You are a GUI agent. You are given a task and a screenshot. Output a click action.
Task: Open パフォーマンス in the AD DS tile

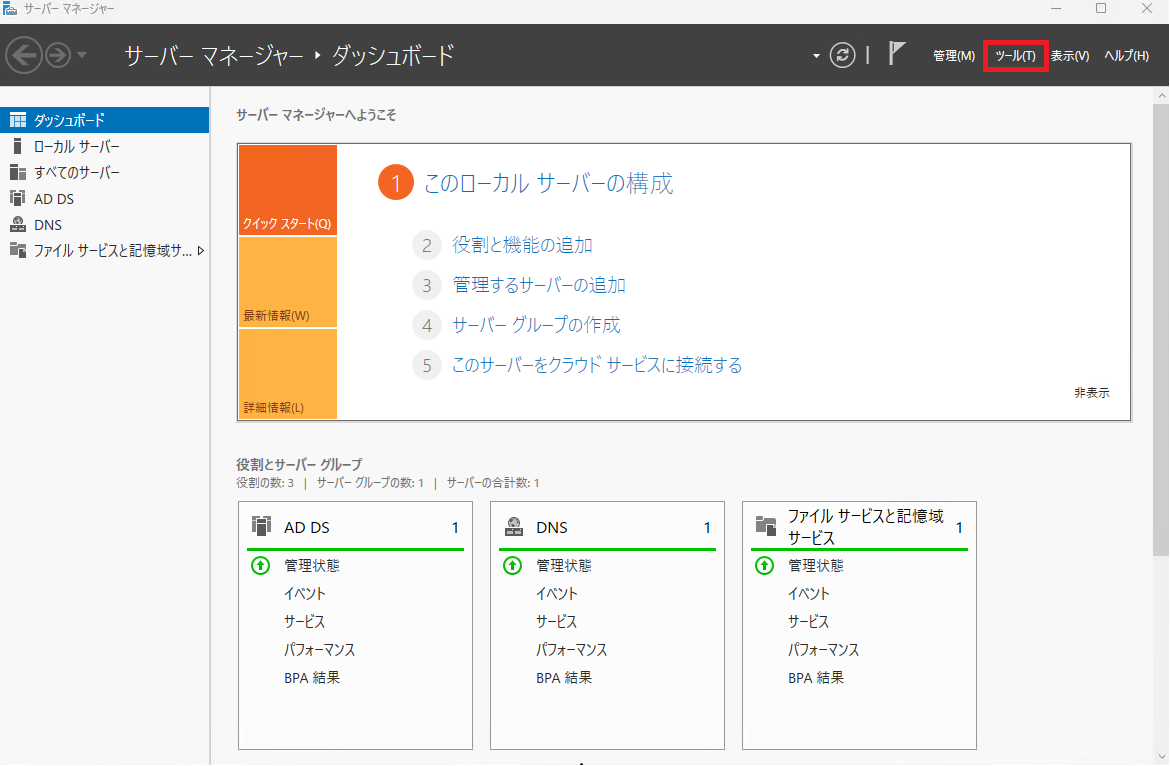(319, 650)
